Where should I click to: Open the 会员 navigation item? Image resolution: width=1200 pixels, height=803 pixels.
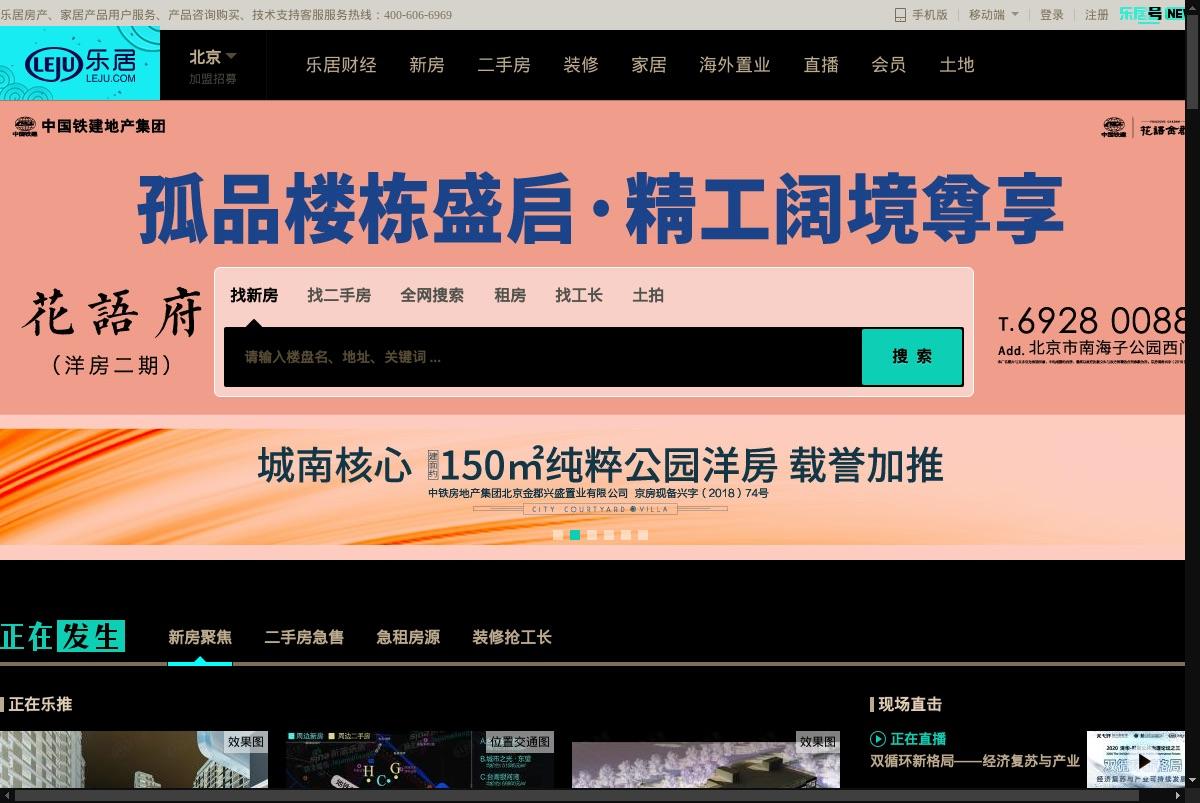[889, 65]
